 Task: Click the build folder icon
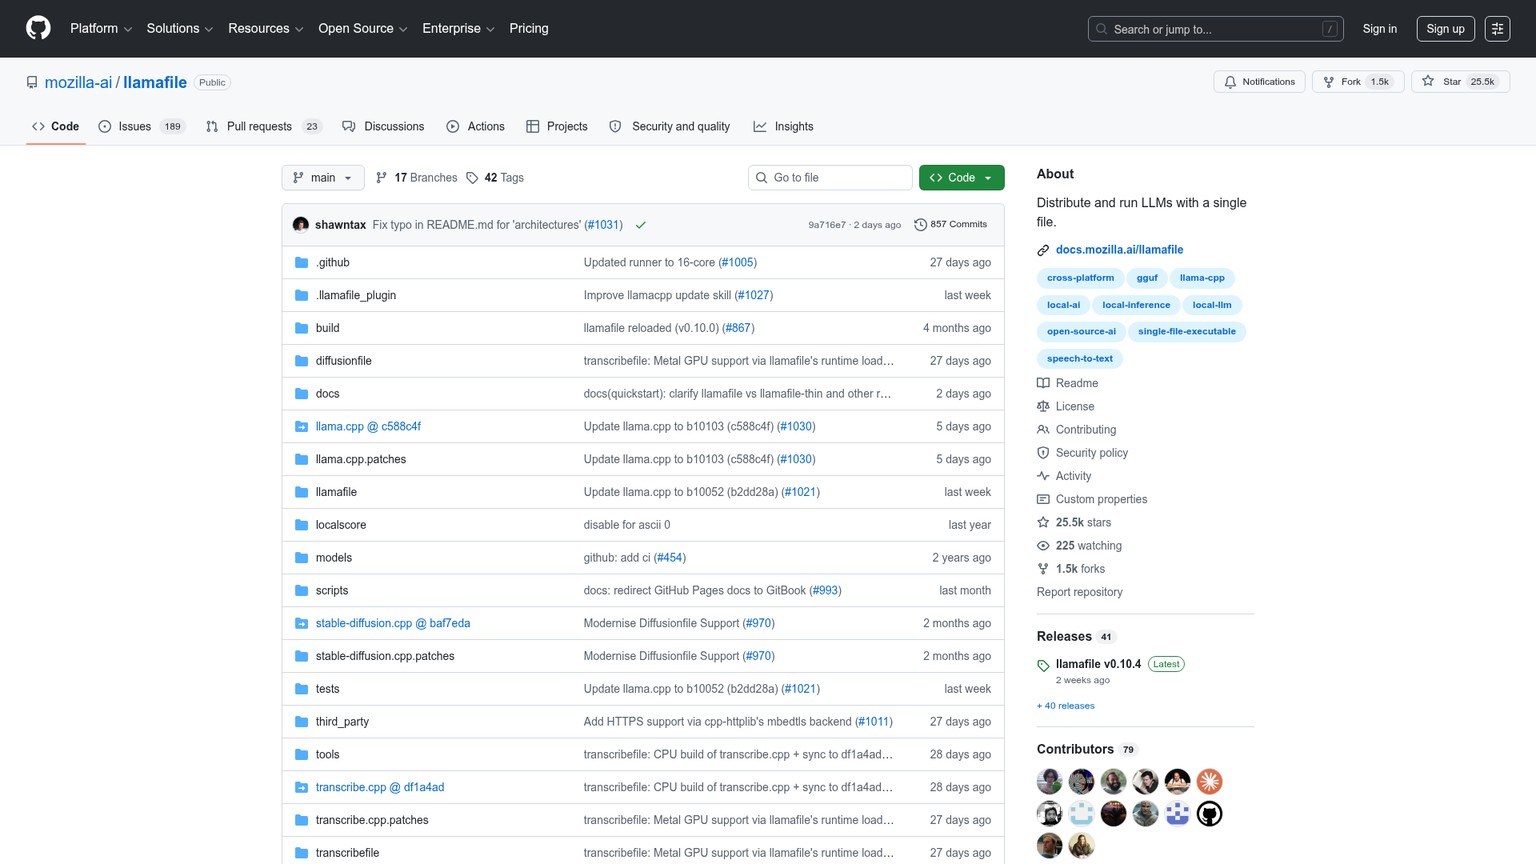tap(301, 328)
